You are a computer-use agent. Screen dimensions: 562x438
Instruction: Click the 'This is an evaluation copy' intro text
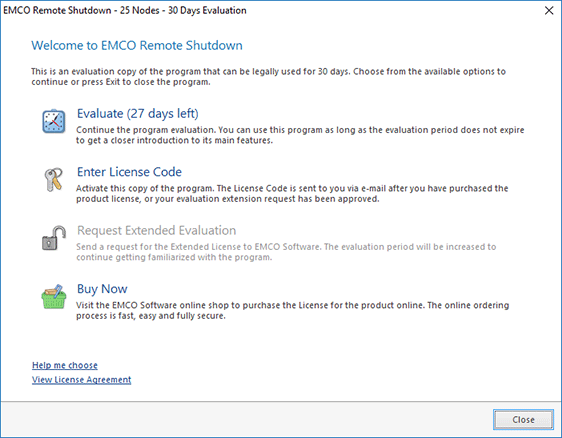[x=268, y=77]
